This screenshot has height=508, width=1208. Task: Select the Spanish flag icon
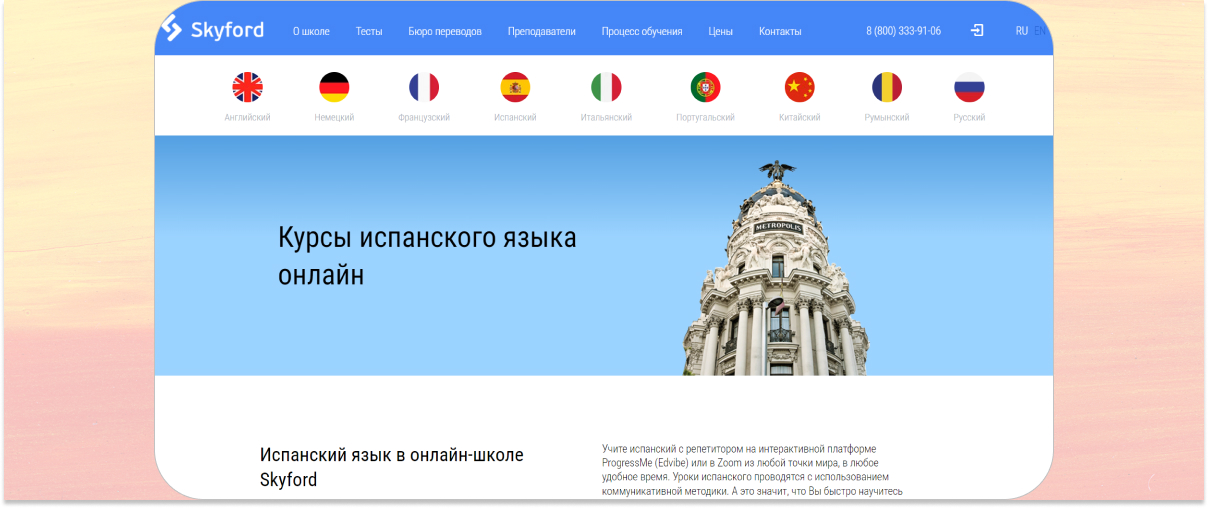(x=515, y=88)
